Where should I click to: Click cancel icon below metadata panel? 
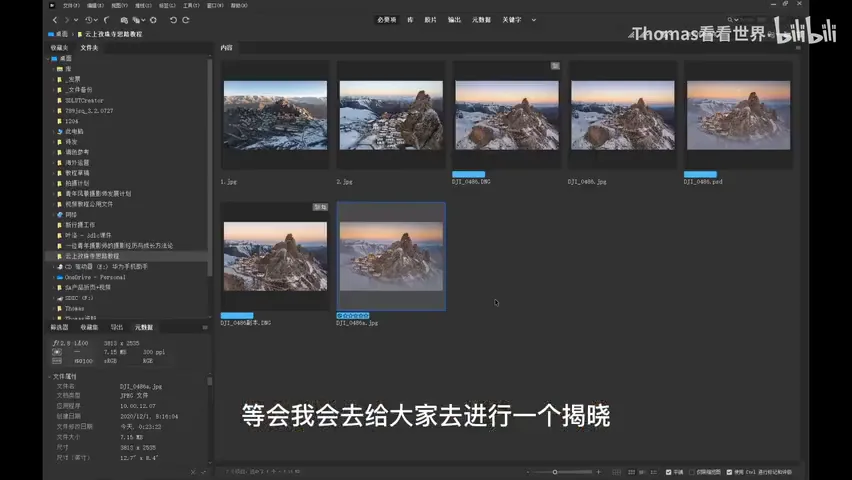[193, 472]
